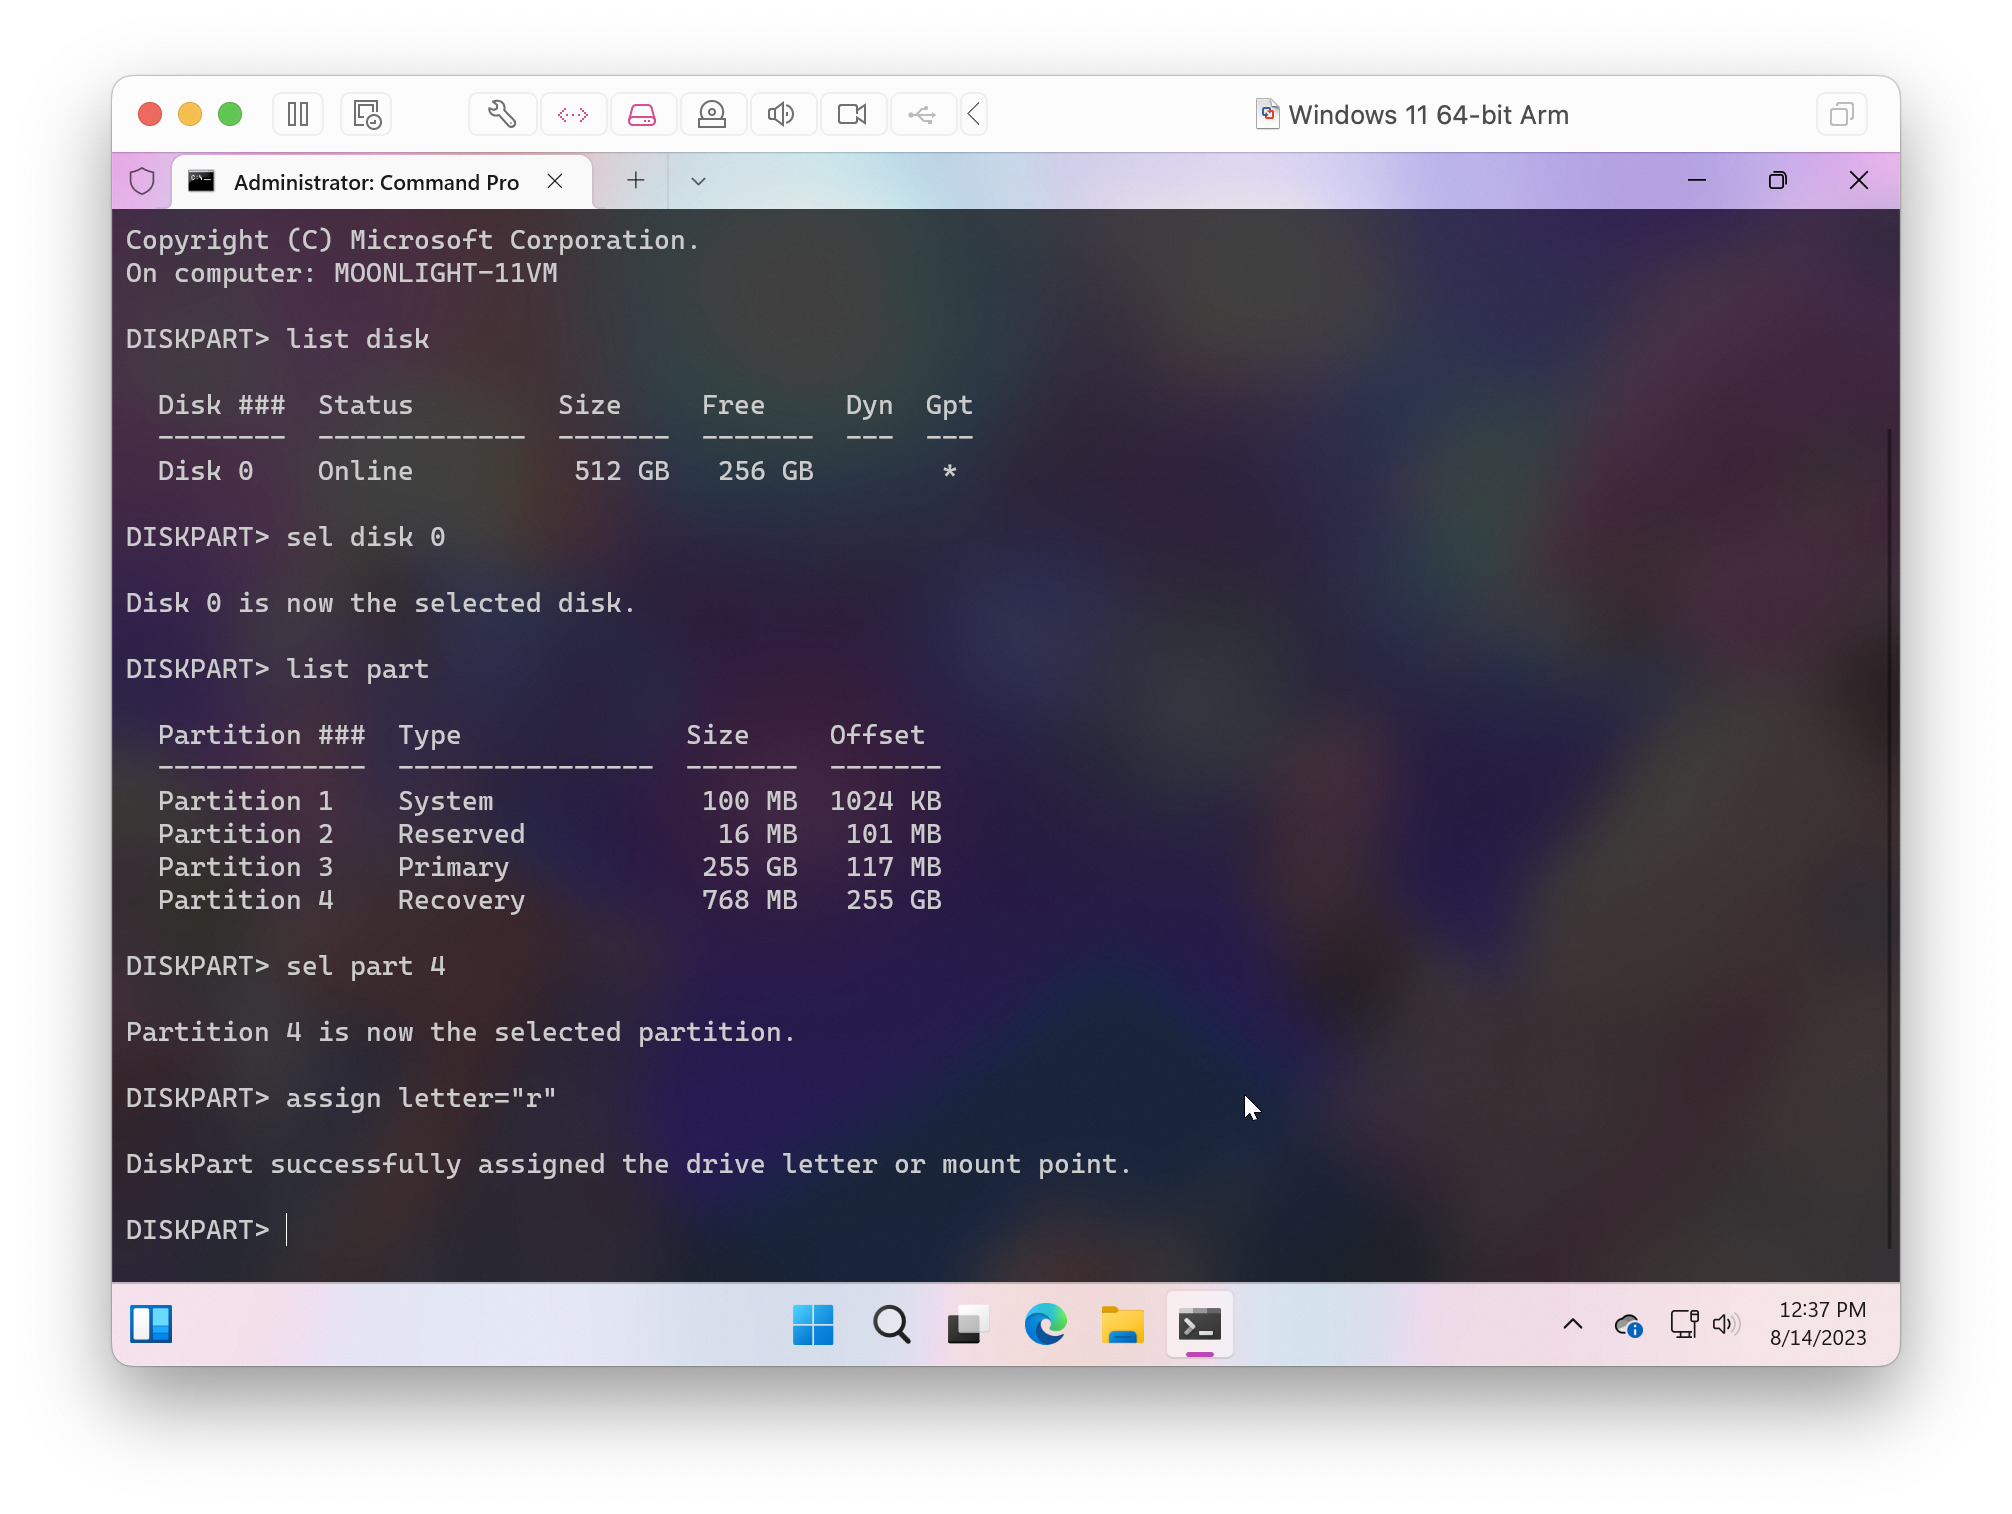This screenshot has width=2012, height=1514.
Task: Click the 'Windows 11 64-bit Arm' window title
Action: coord(1428,115)
